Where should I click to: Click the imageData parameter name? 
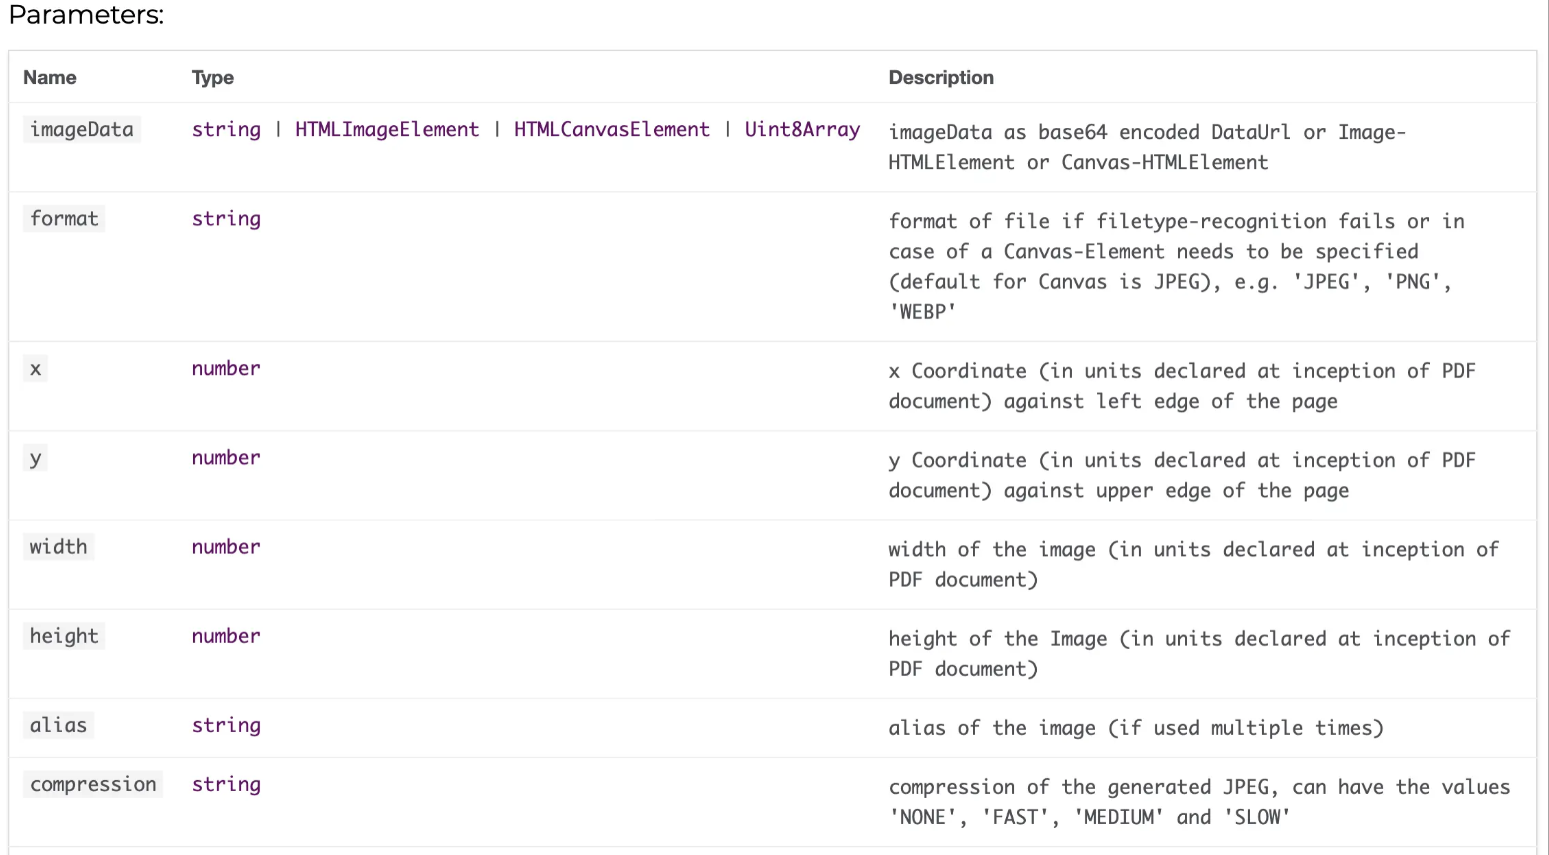coord(82,130)
